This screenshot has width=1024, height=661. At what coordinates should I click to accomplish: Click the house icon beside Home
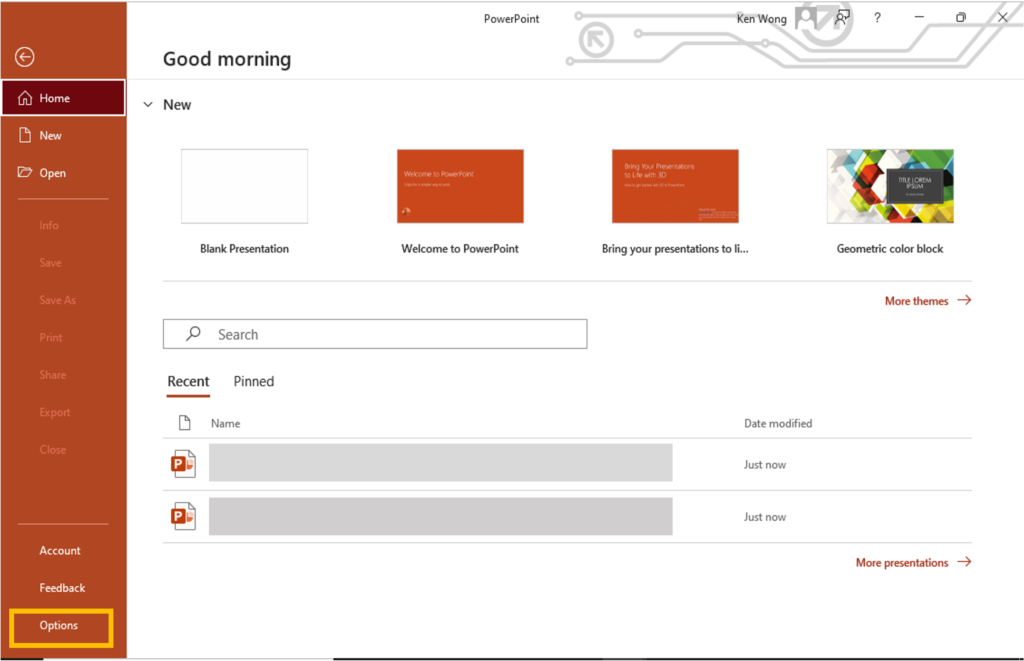25,98
